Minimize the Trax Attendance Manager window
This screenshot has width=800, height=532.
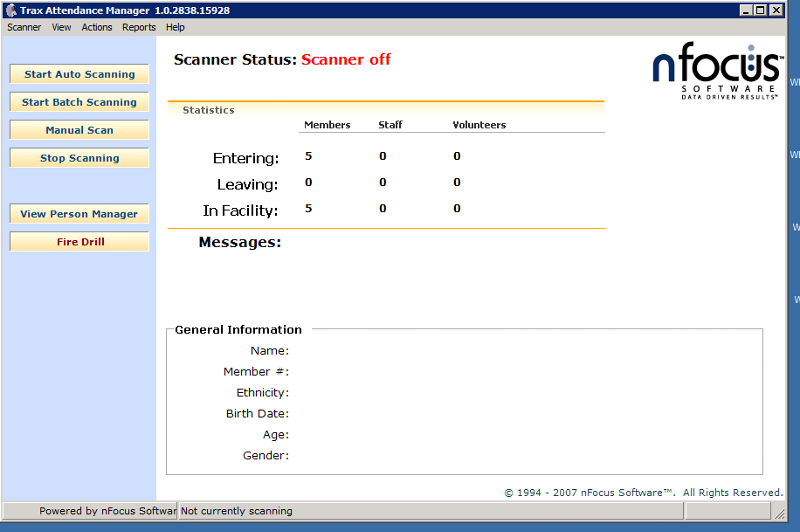[x=746, y=10]
